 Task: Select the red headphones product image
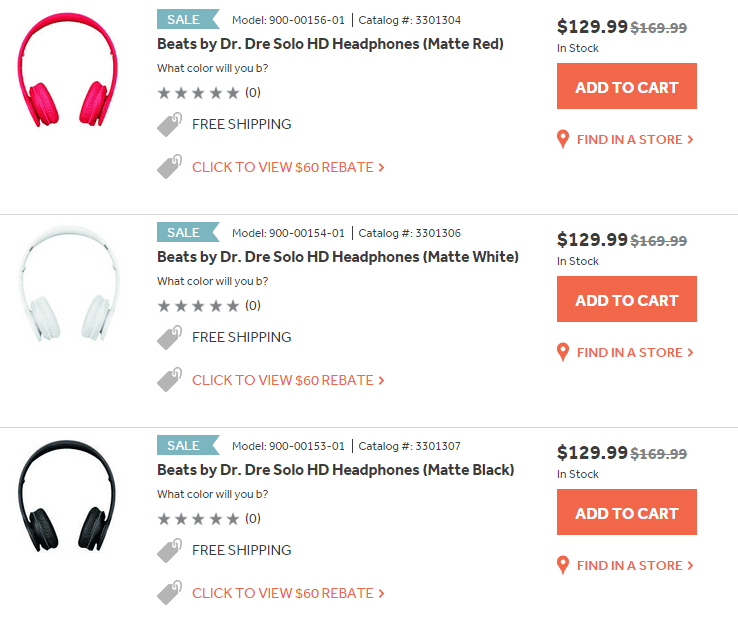67,70
